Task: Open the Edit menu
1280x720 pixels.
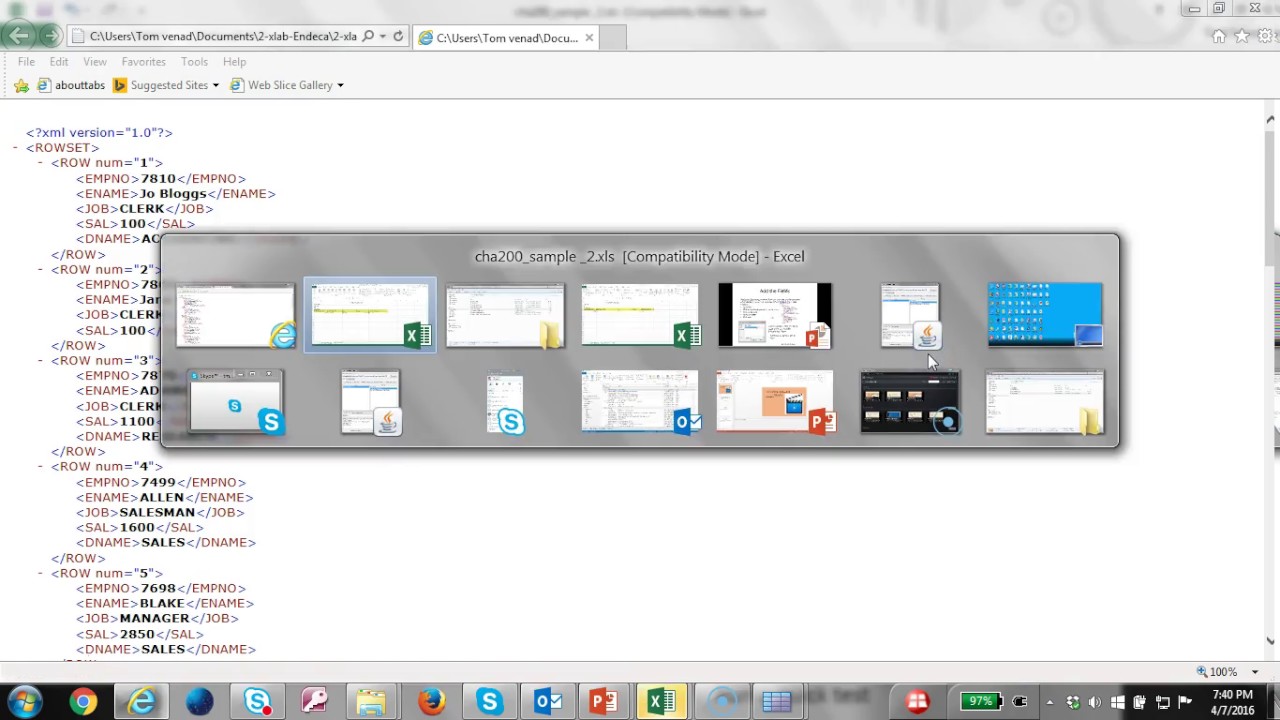Action: point(59,62)
